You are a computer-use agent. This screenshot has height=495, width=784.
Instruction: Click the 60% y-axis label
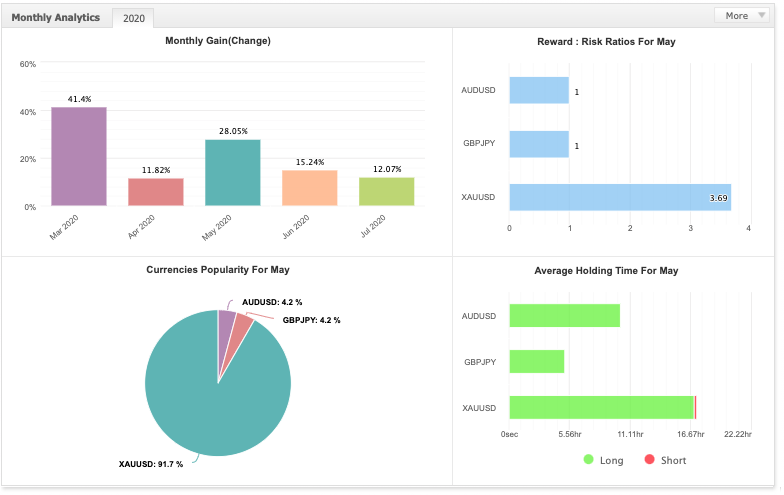[x=28, y=64]
